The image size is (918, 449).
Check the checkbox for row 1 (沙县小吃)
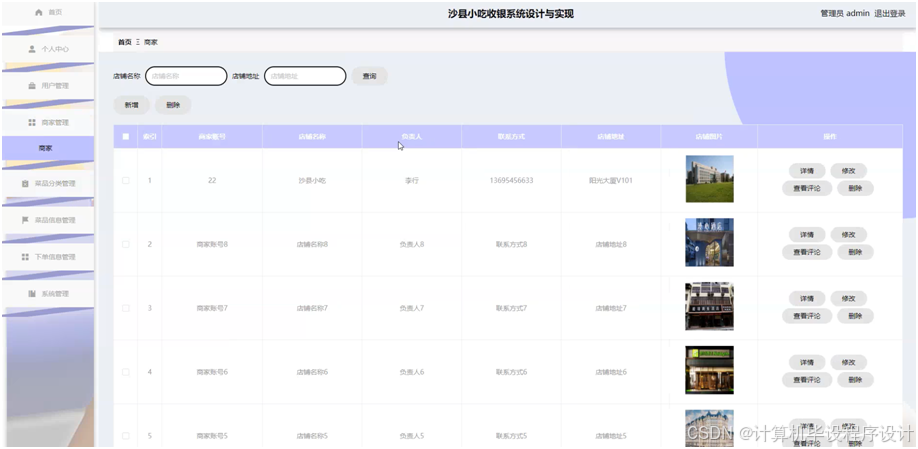click(125, 180)
